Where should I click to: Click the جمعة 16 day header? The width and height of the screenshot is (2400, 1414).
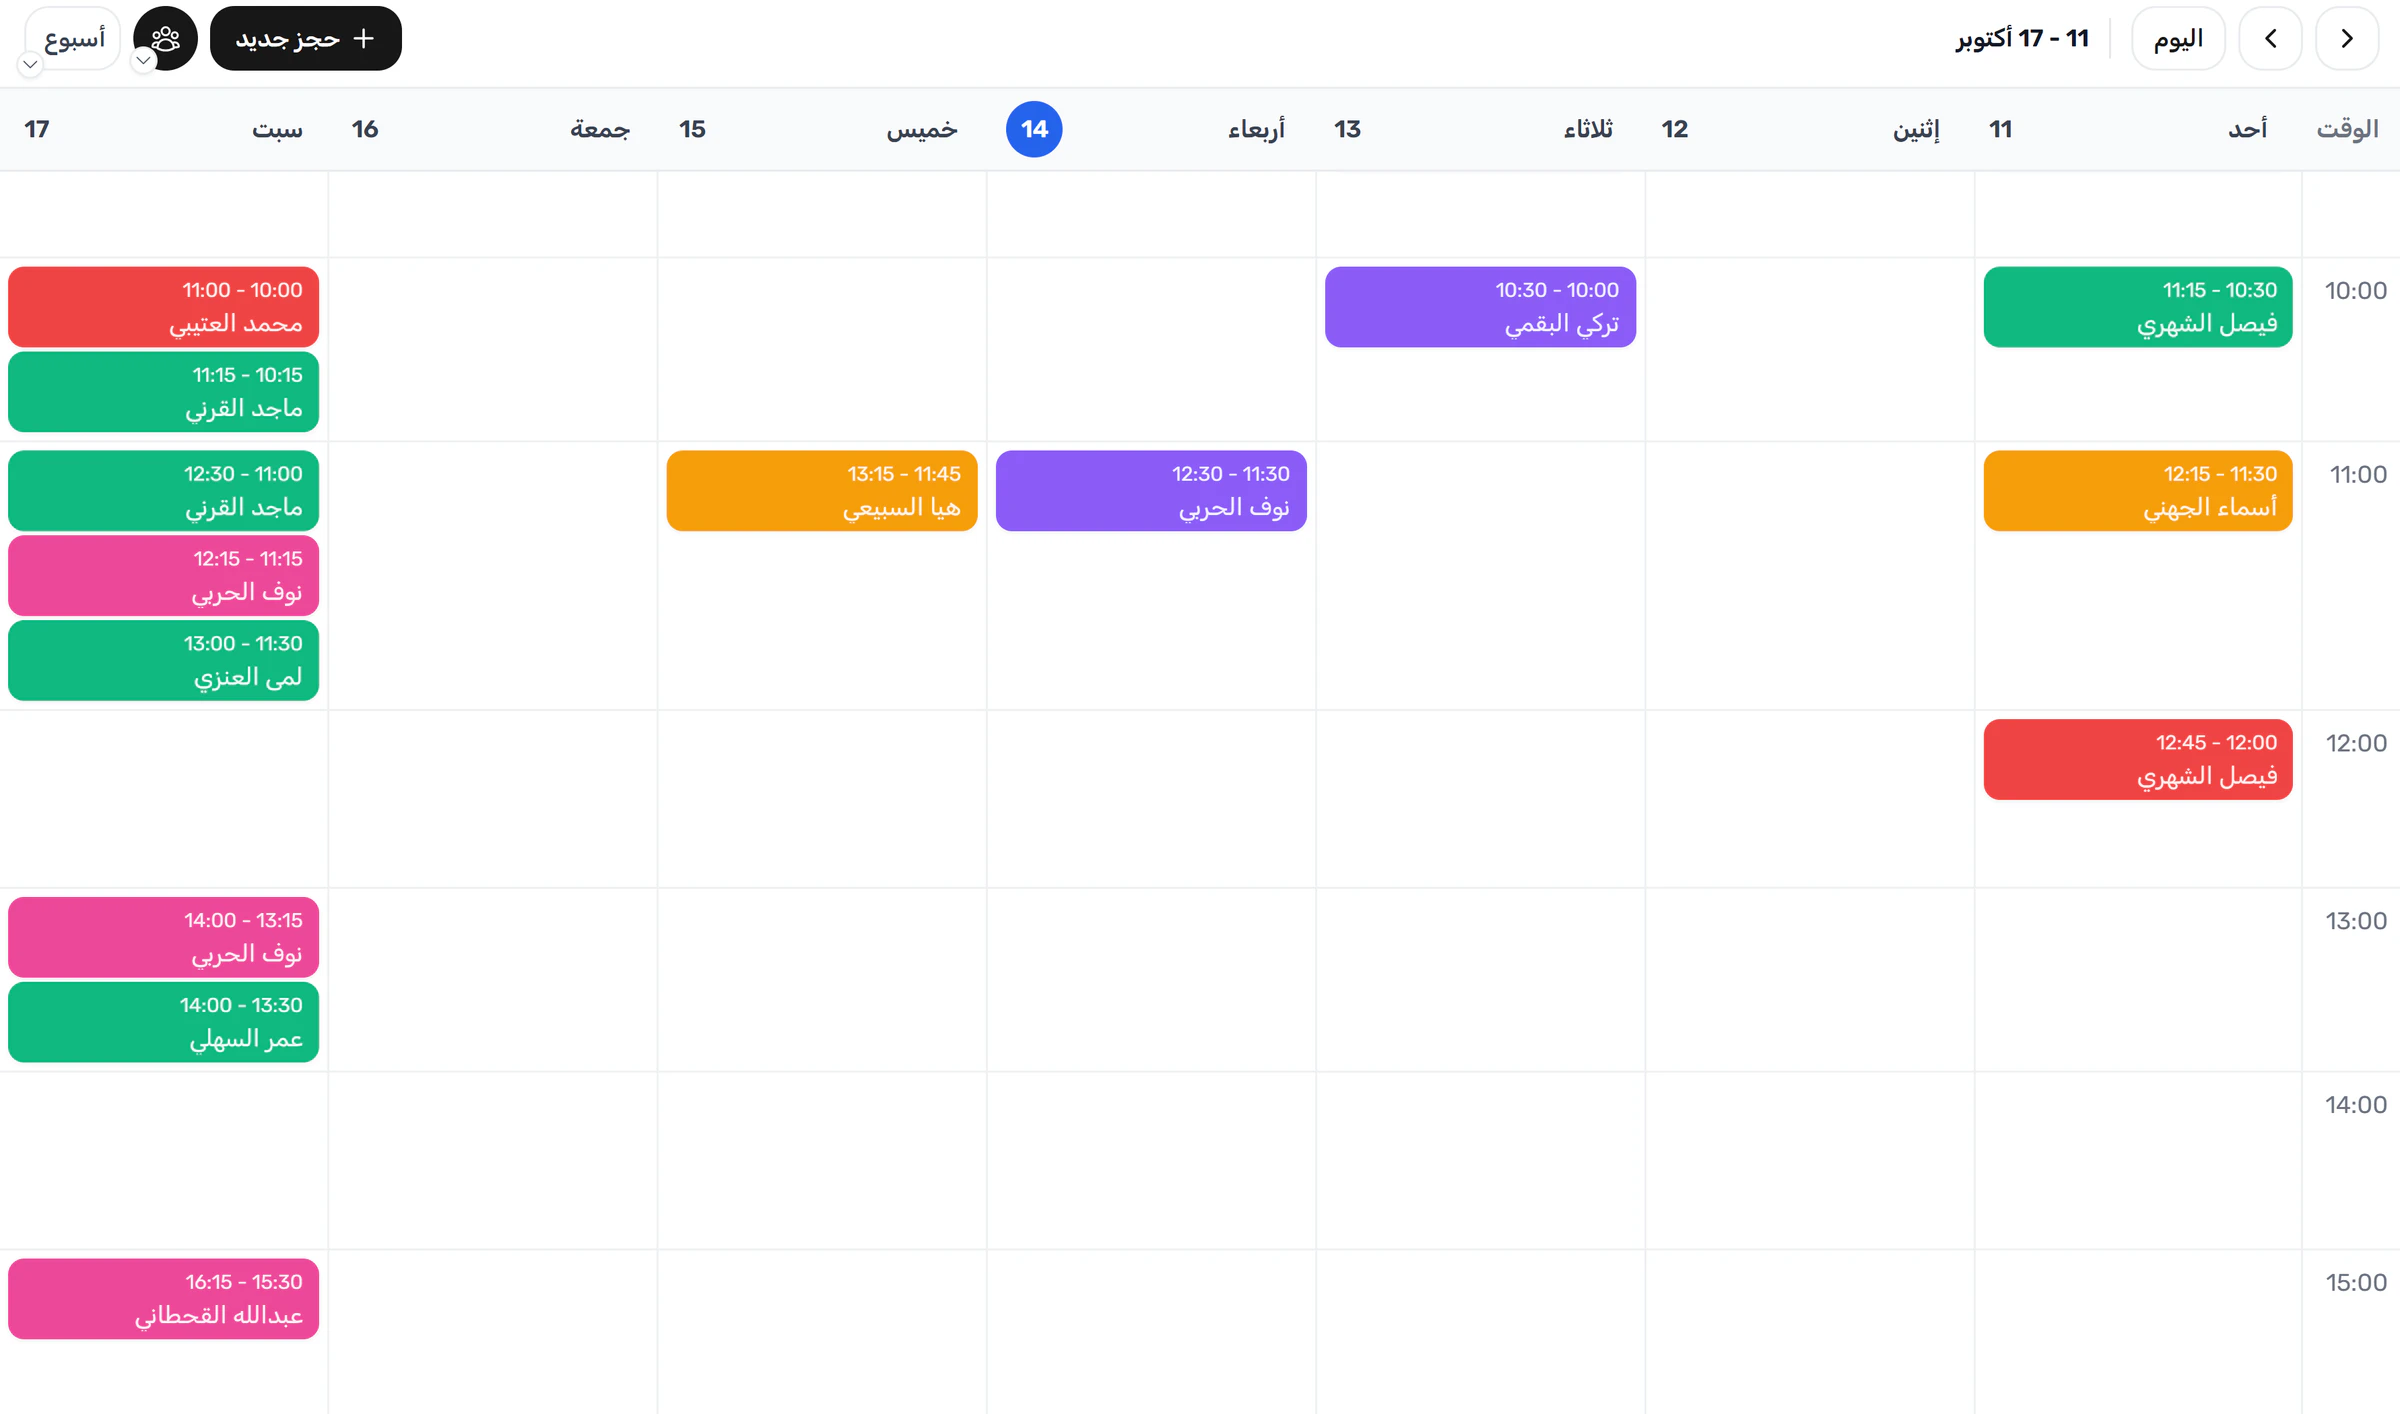tap(493, 129)
